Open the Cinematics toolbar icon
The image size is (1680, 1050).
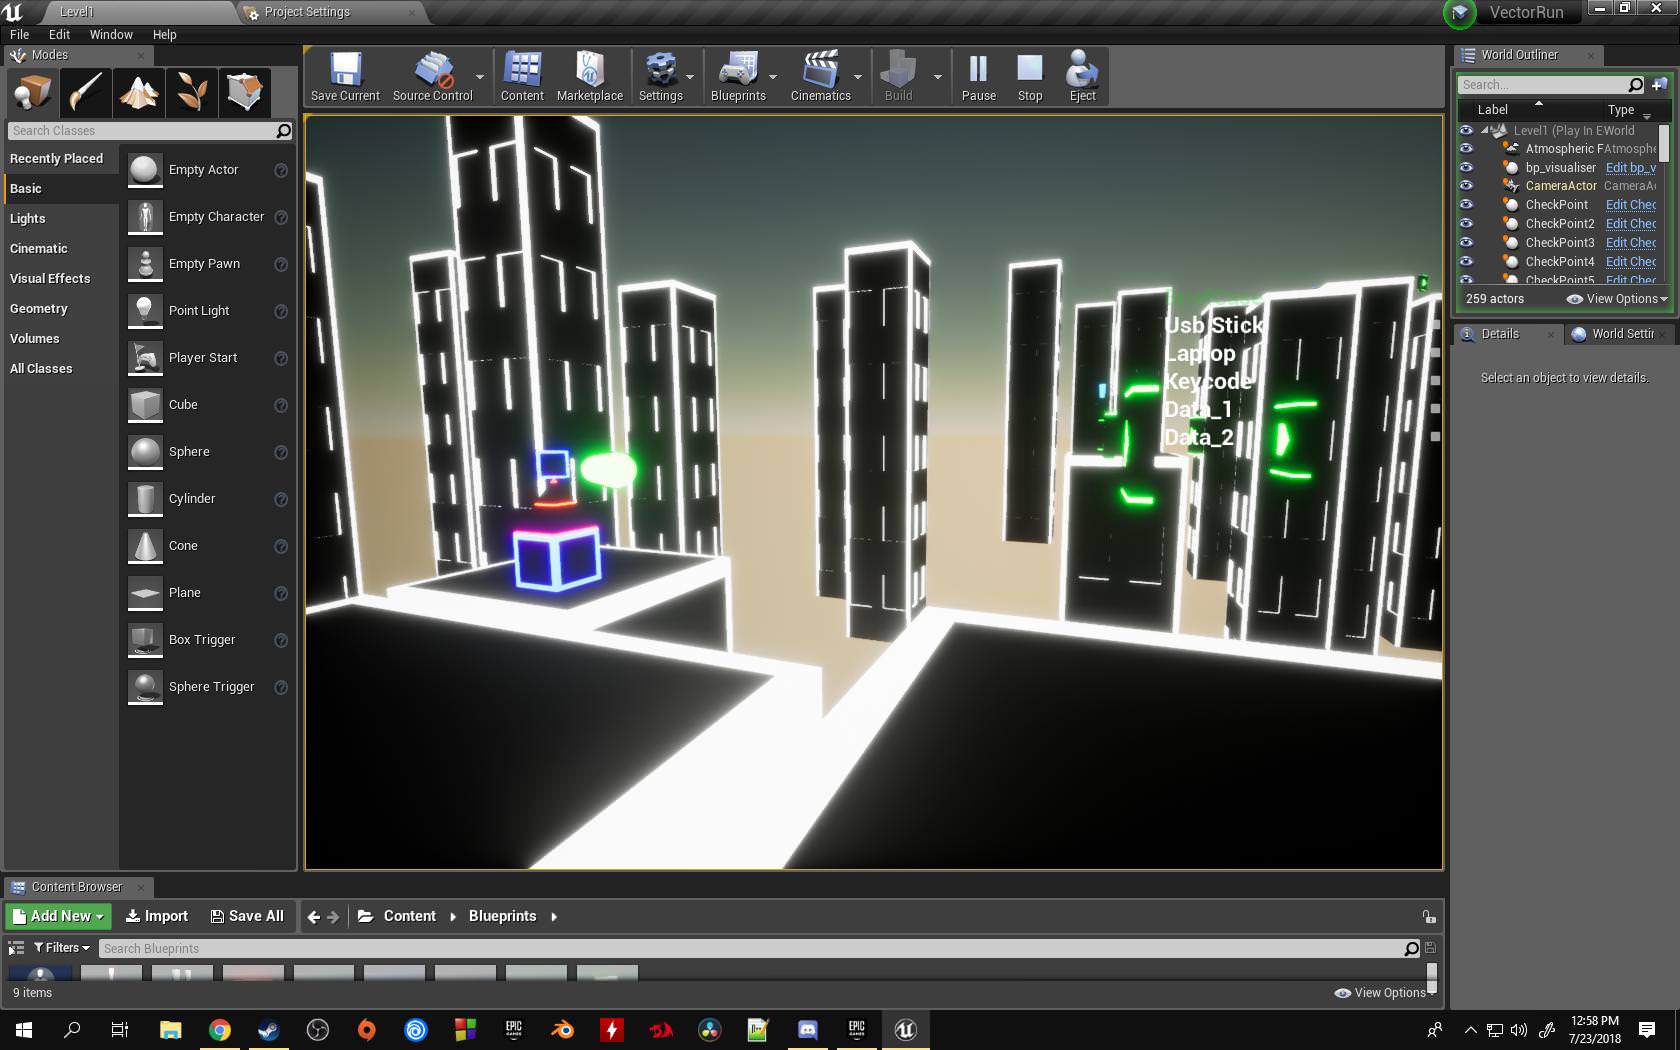pyautogui.click(x=820, y=77)
